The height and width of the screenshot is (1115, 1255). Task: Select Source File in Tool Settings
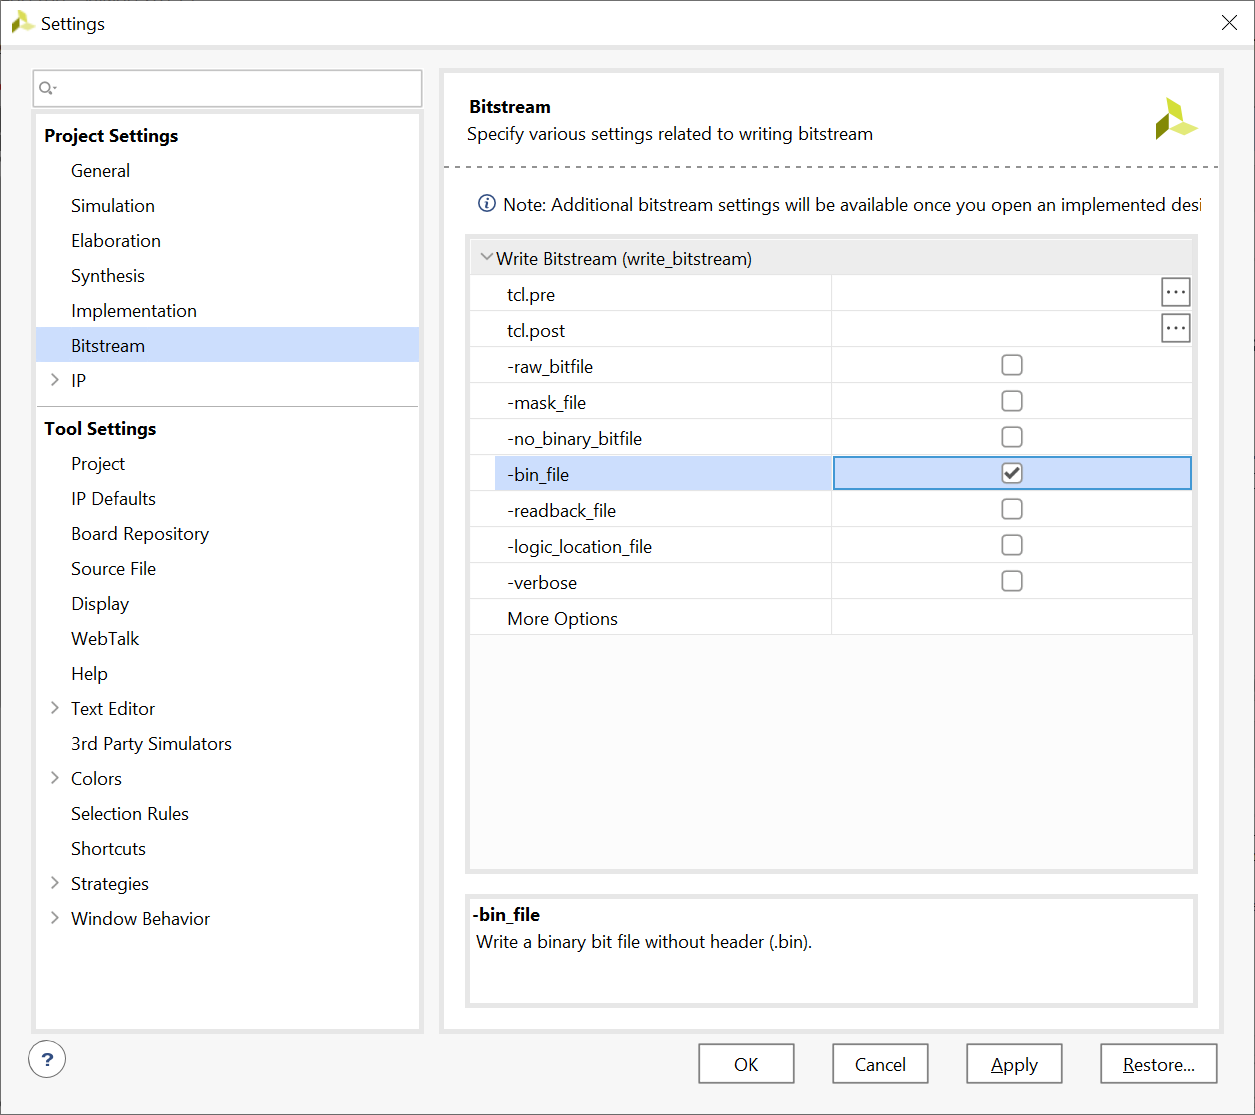(x=113, y=569)
